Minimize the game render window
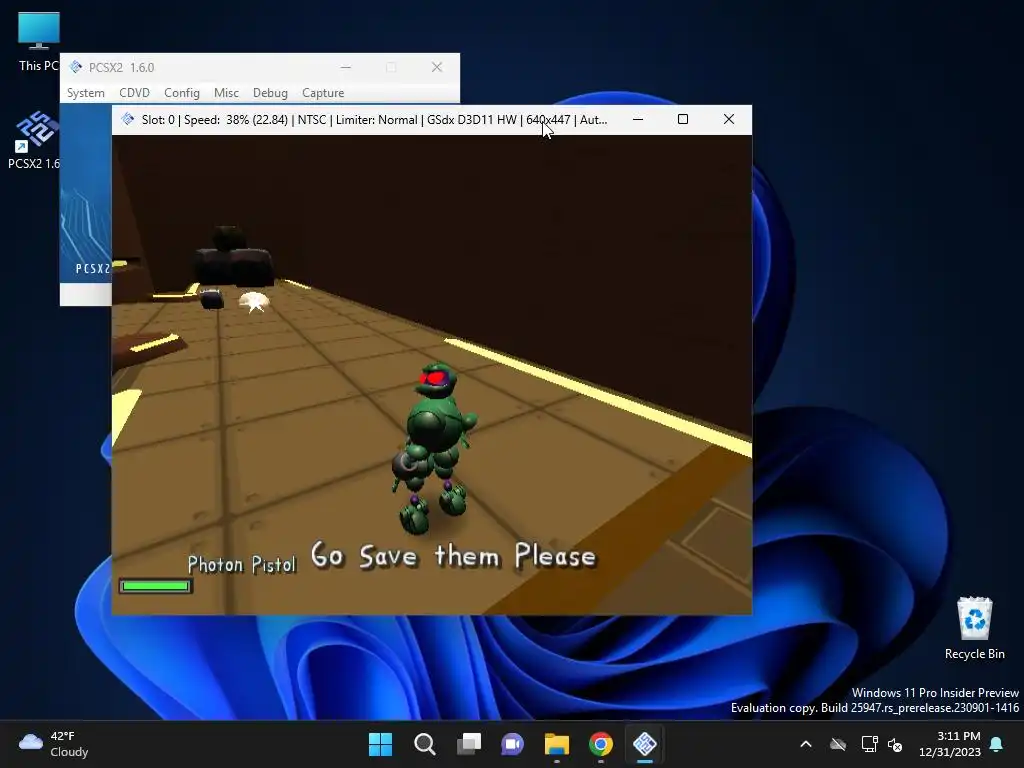Screen dimensions: 1024x768 638,120
